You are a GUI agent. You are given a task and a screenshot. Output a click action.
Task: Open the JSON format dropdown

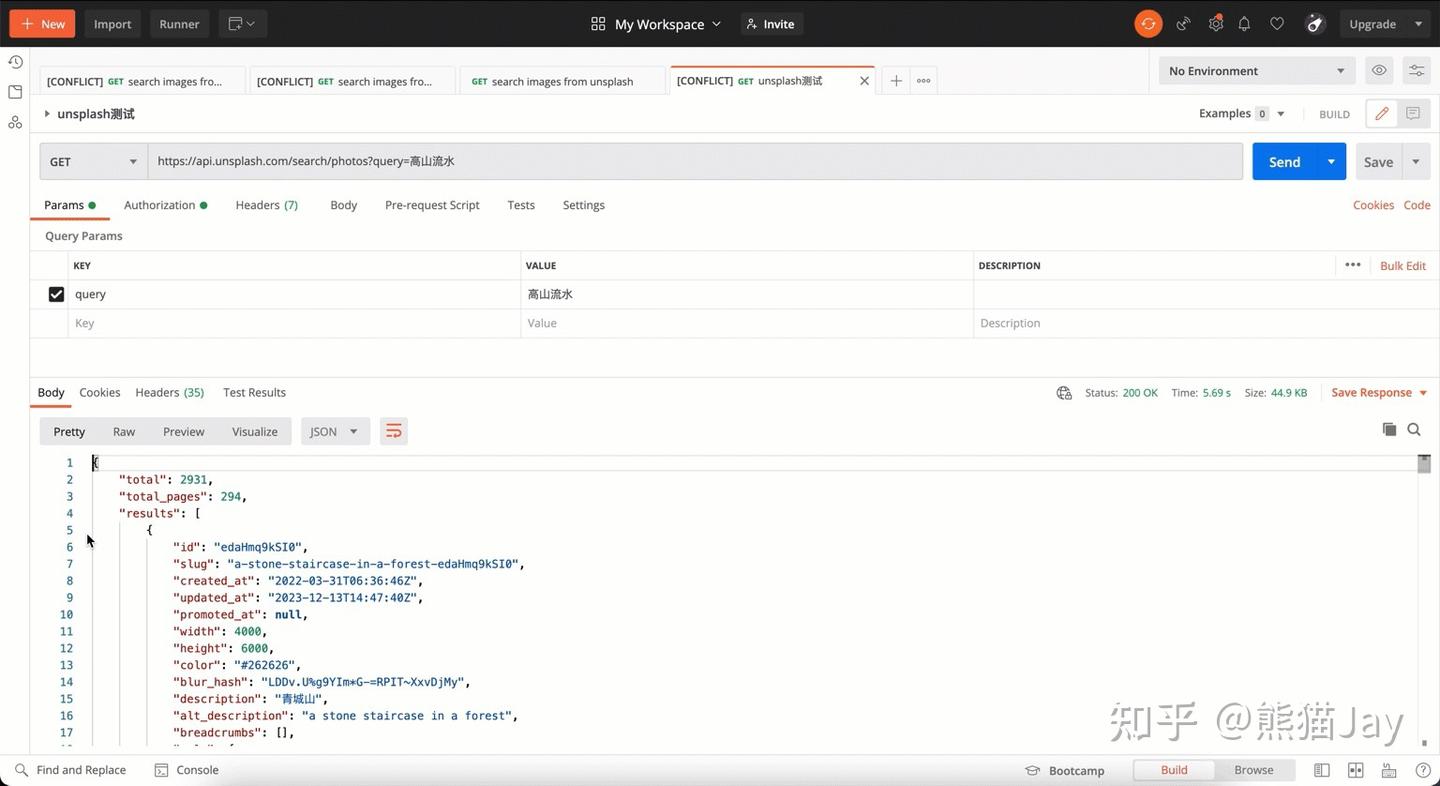334,431
